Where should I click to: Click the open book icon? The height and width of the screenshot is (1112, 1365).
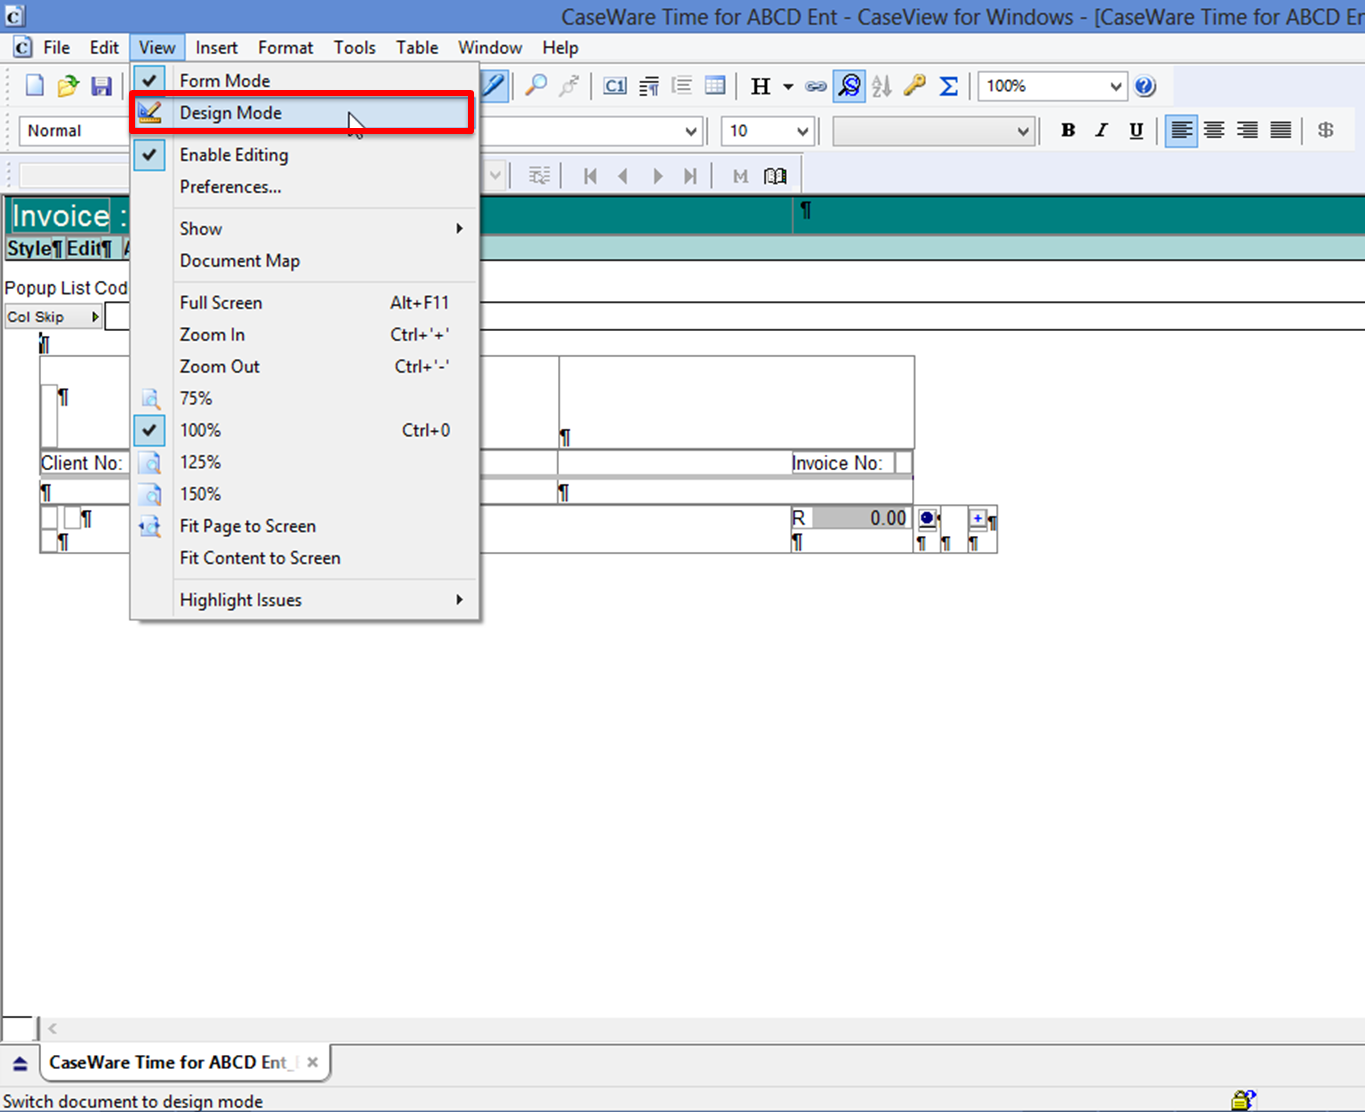pyautogui.click(x=775, y=177)
